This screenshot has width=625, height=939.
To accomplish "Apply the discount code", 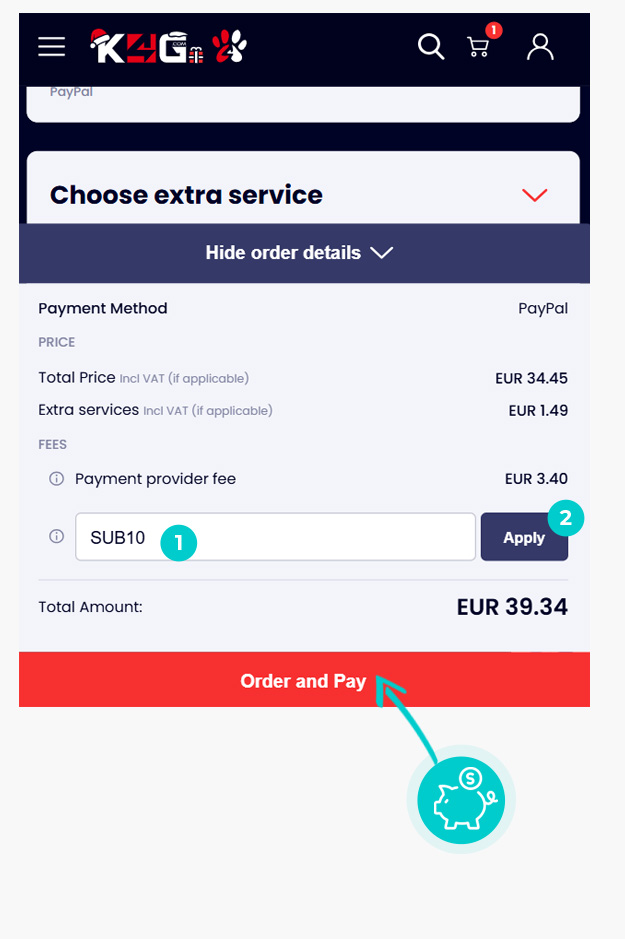I will [x=524, y=537].
